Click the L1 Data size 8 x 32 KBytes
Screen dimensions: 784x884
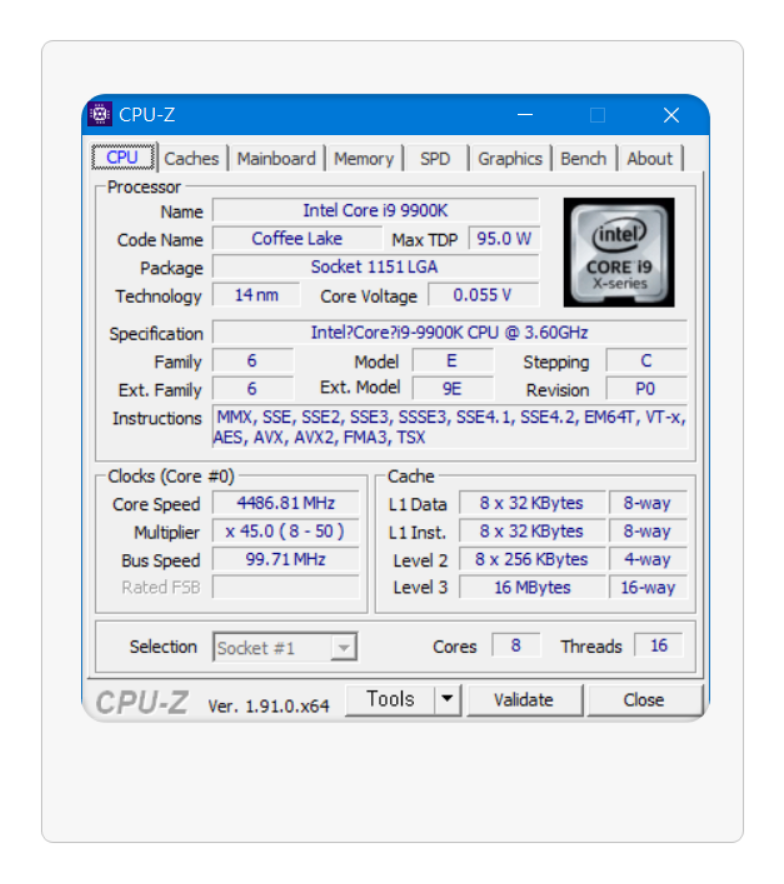click(x=532, y=503)
